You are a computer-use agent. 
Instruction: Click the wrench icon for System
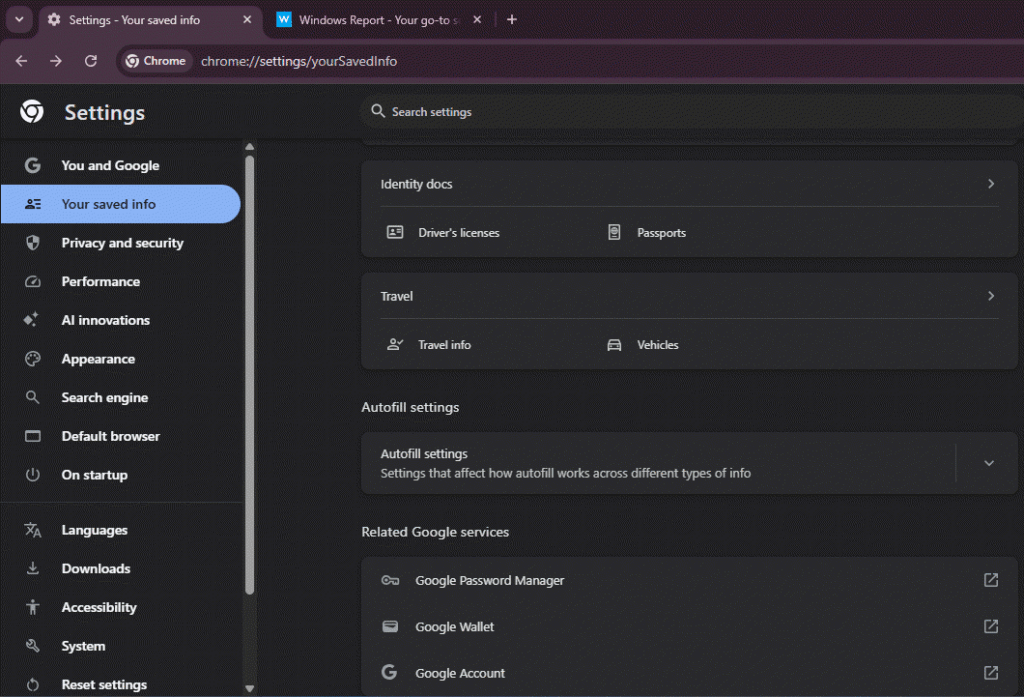[33, 645]
